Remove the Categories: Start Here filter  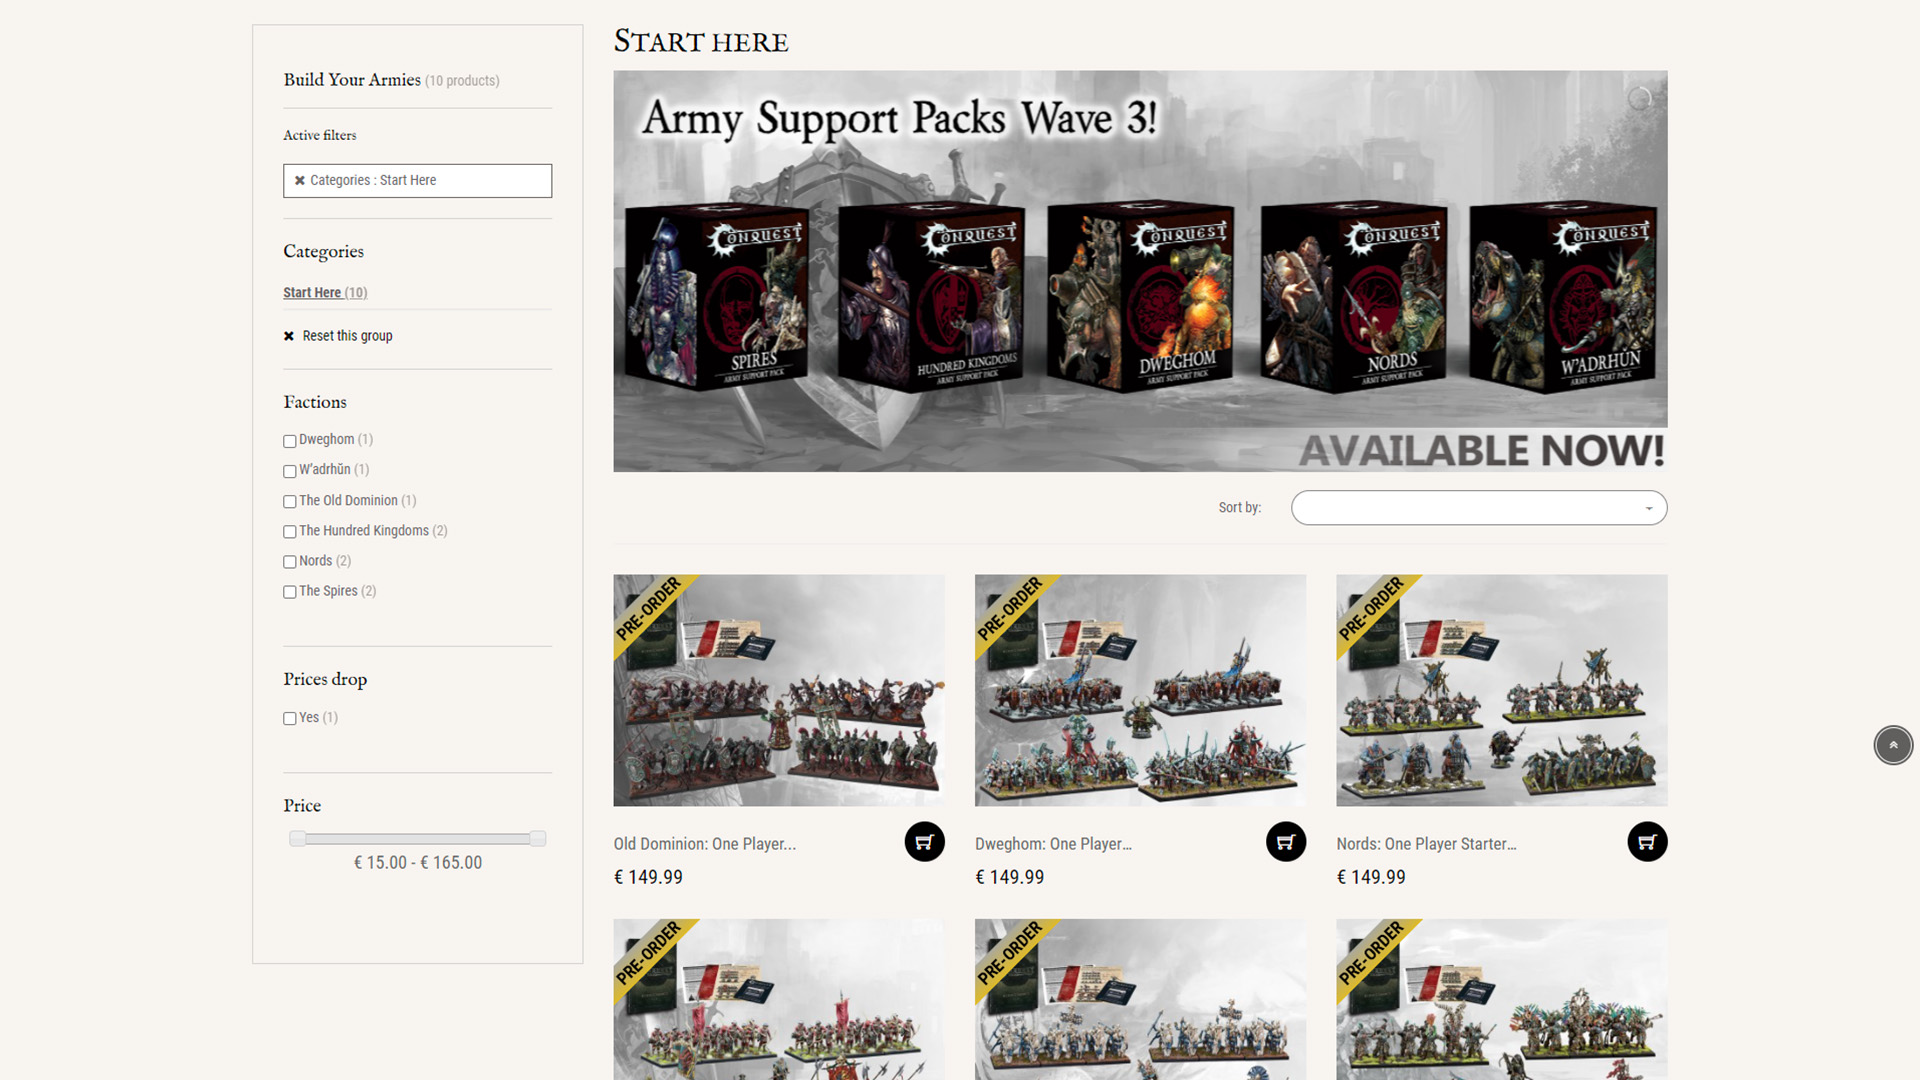(299, 181)
